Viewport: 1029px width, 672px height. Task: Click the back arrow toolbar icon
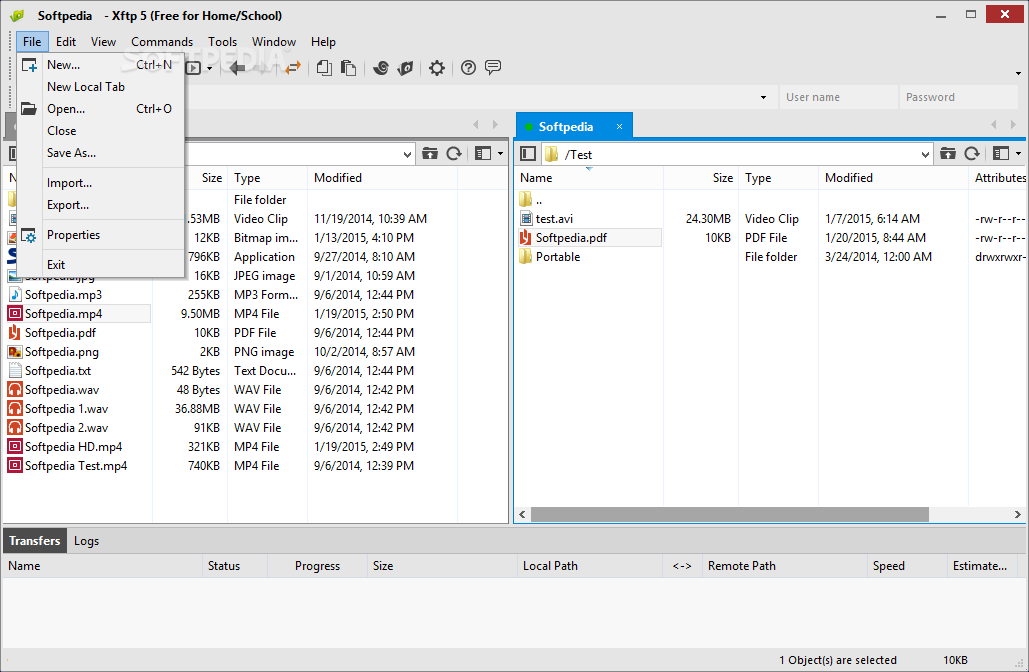[238, 68]
